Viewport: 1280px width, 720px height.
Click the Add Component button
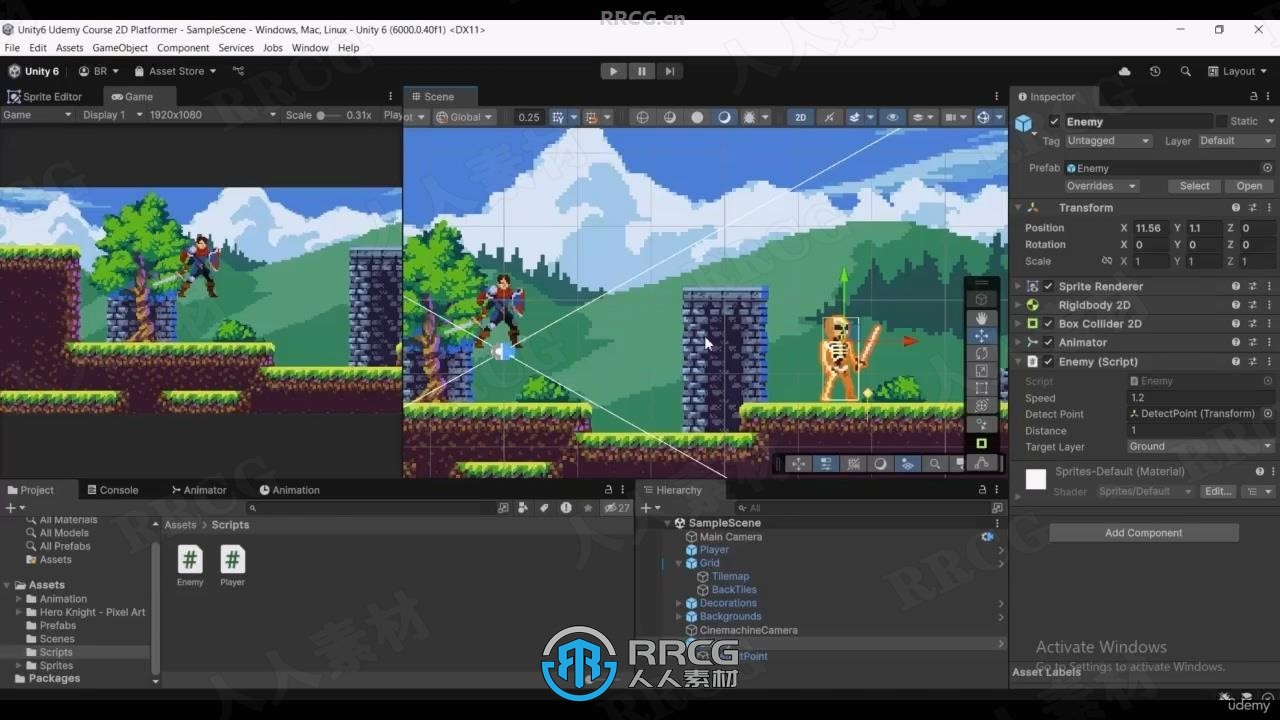[1143, 533]
